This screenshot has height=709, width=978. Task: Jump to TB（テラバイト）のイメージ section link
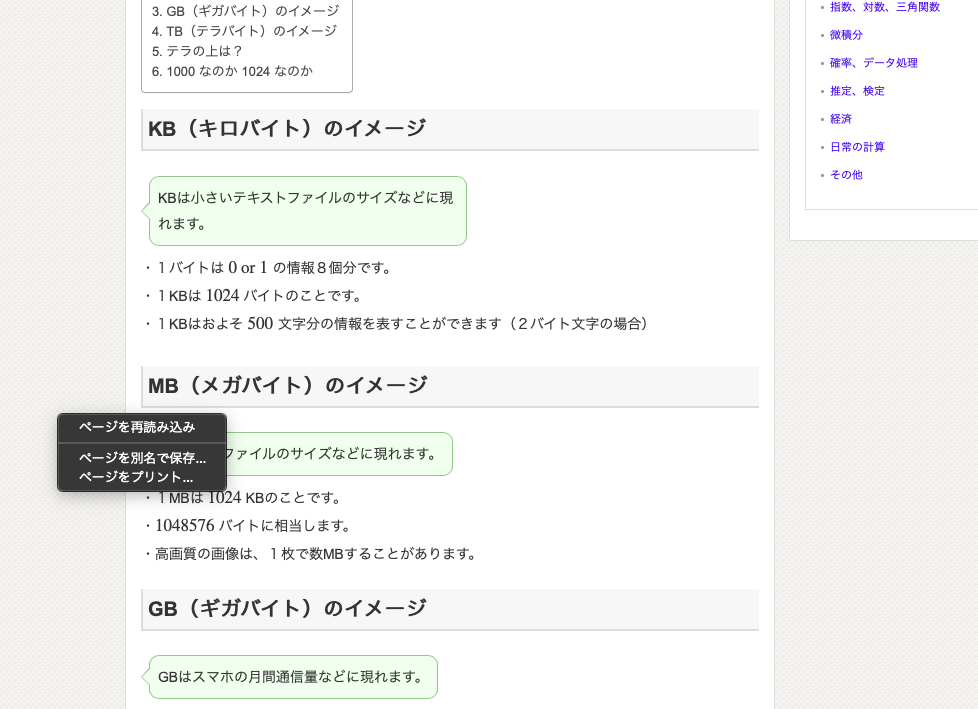tap(244, 31)
